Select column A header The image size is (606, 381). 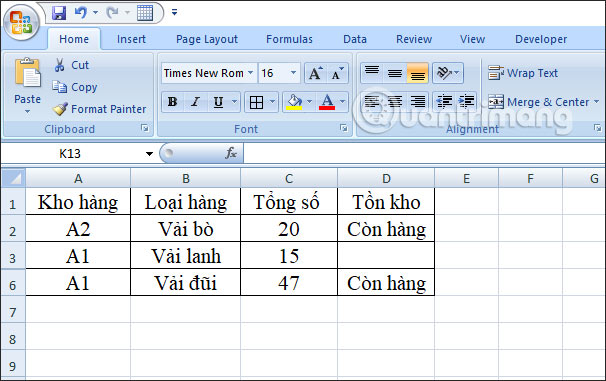[x=78, y=179]
